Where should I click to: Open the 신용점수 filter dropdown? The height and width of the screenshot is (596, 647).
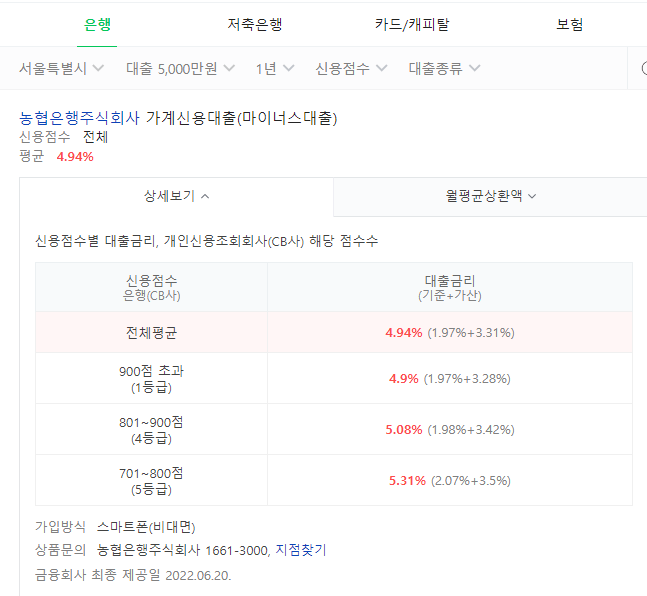tap(351, 69)
